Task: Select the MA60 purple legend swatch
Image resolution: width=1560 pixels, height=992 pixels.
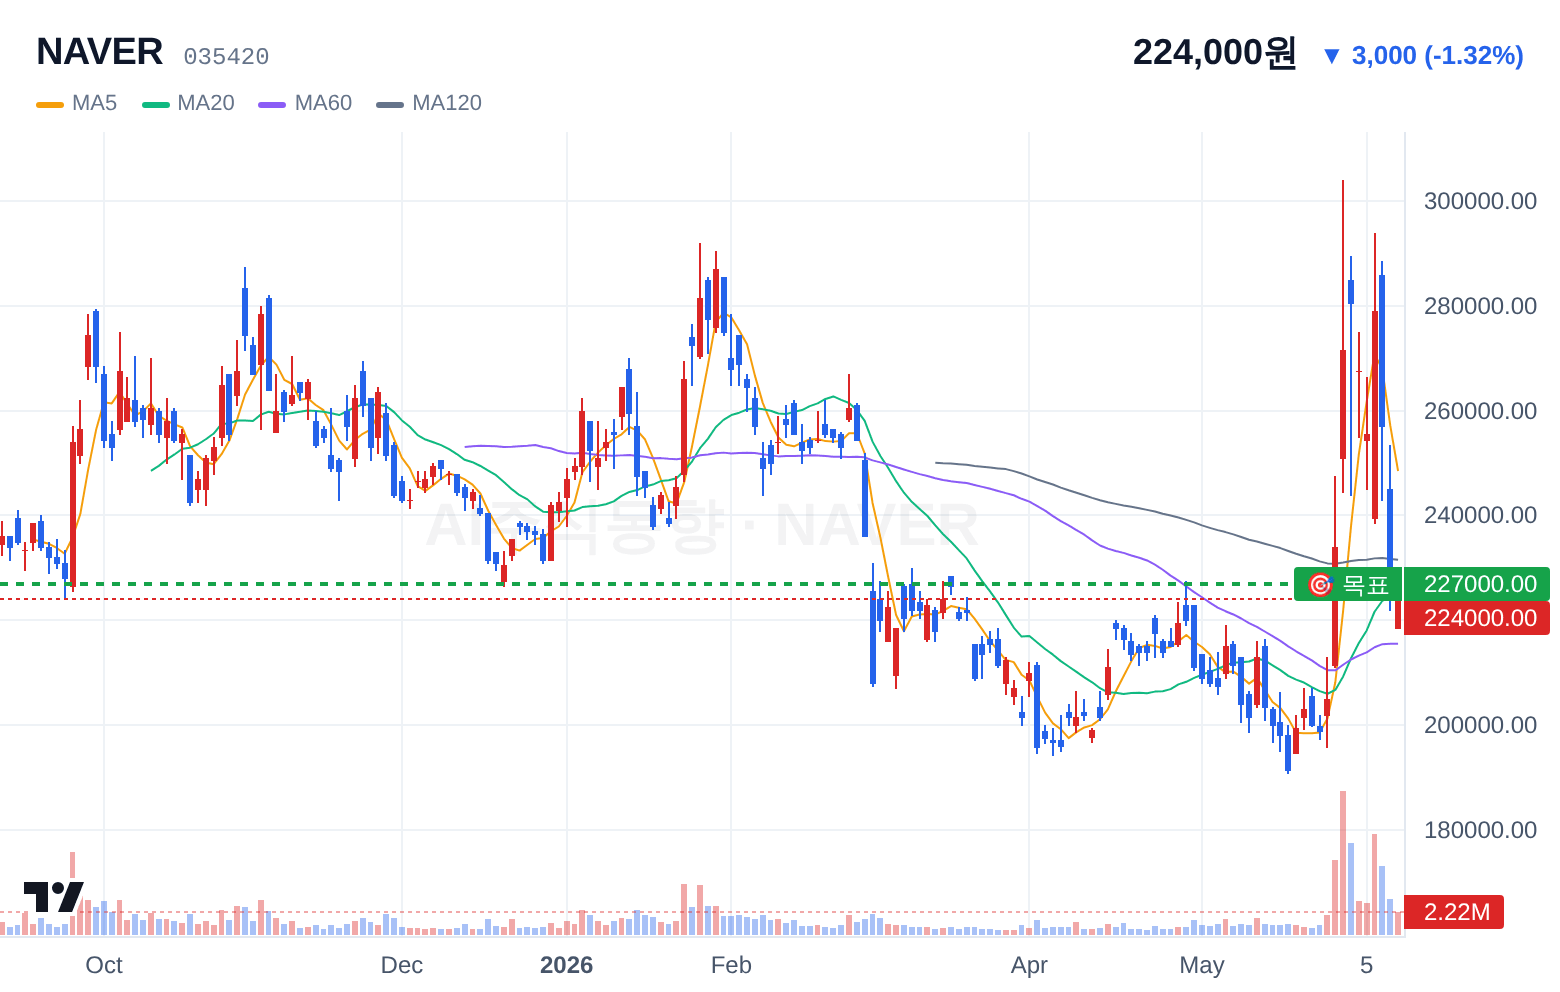Action: pyautogui.click(x=272, y=104)
